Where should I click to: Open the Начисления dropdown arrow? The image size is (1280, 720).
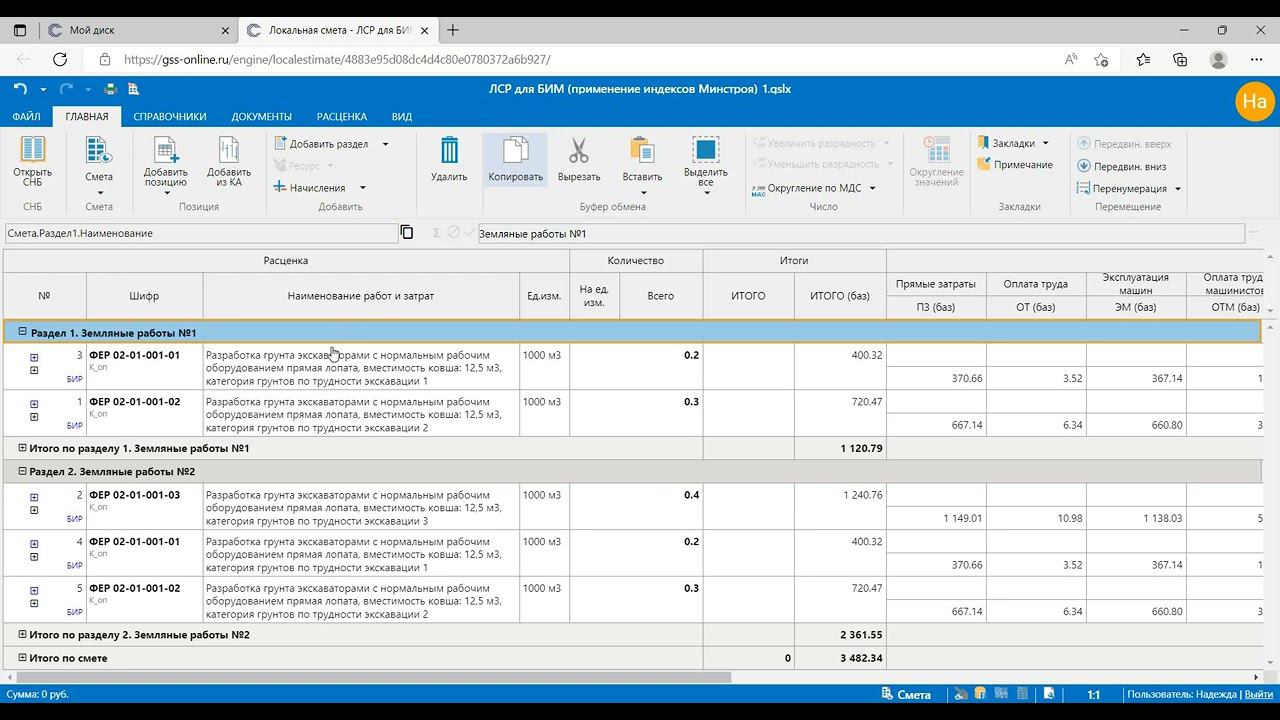362,188
